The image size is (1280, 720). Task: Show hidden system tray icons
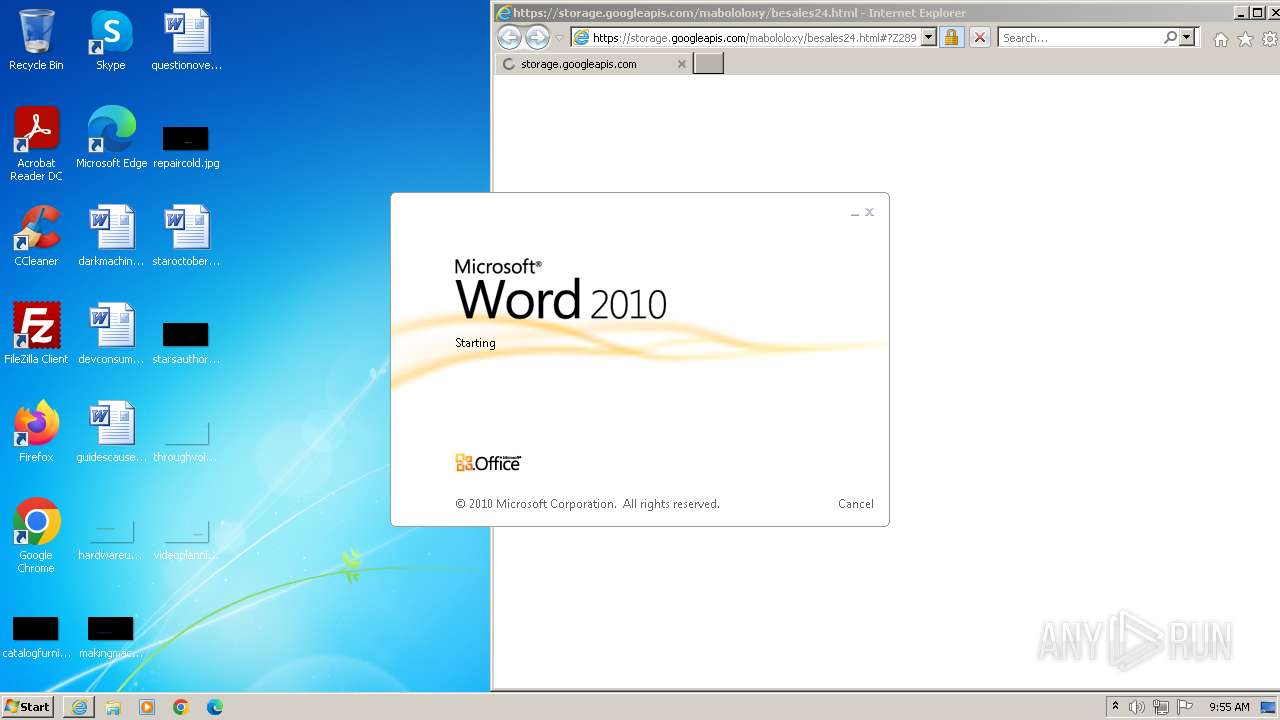click(x=1115, y=707)
